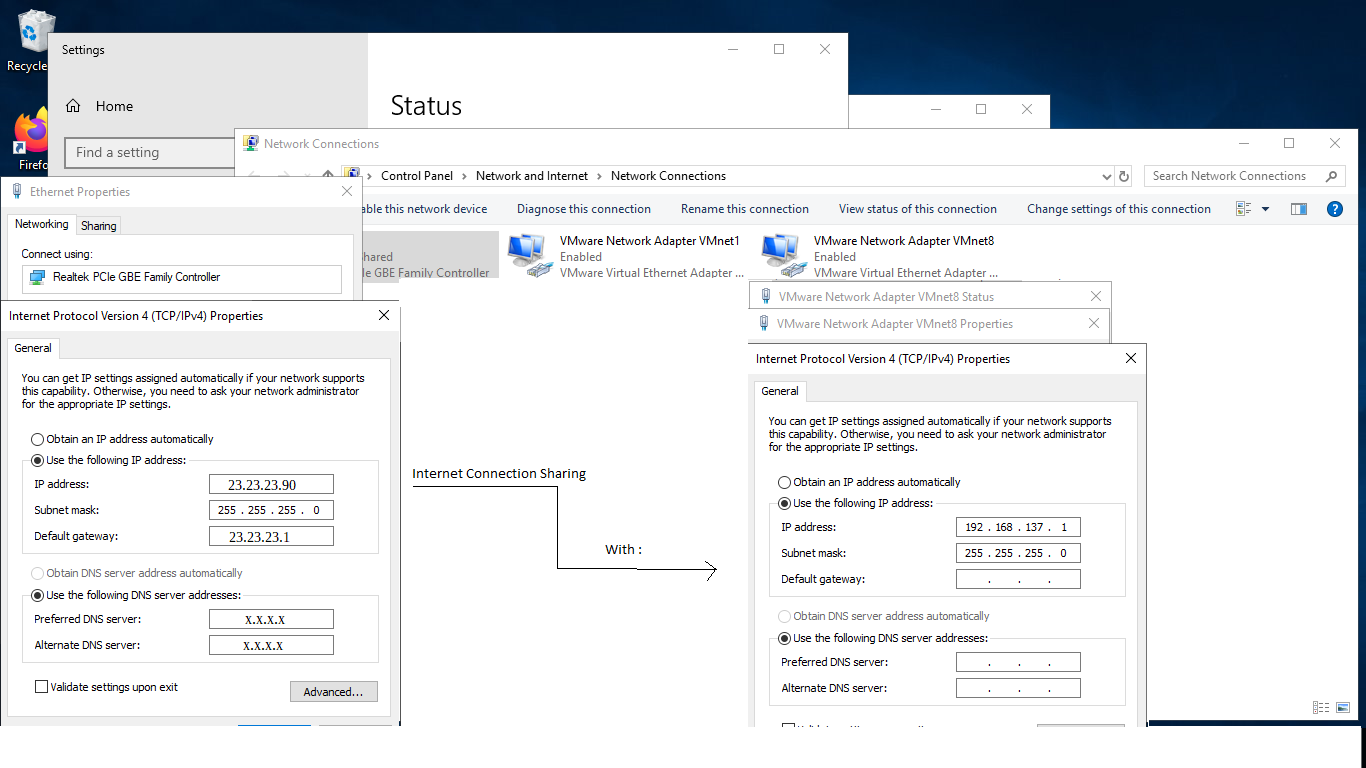Viewport: 1366px width, 768px height.
Task: Click Change settings of this connection
Action: [1119, 209]
